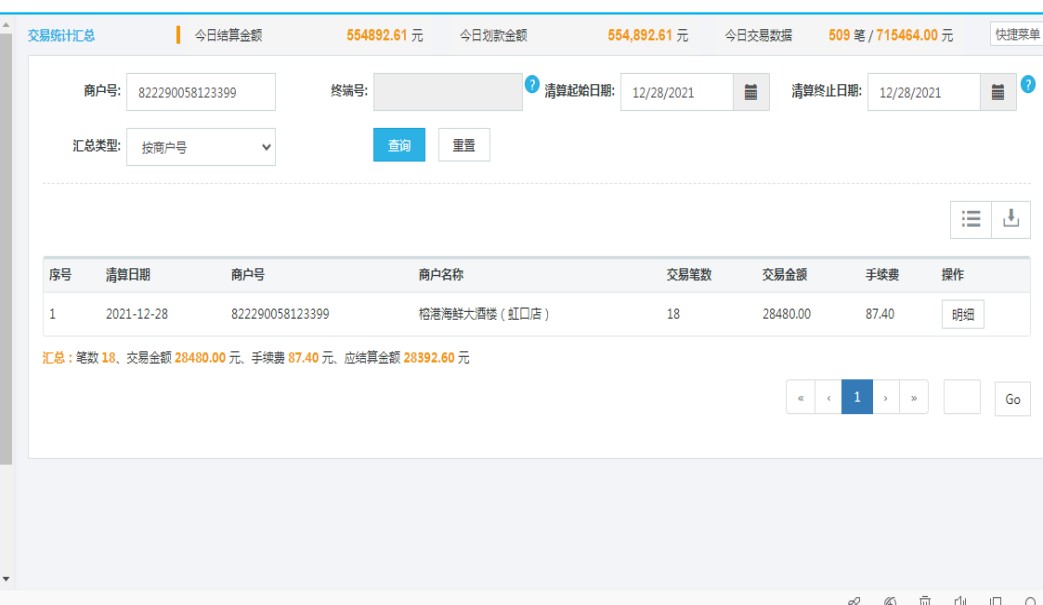Open calendar for 清算终止日期 end date
The width and height of the screenshot is (1043, 605).
997,92
